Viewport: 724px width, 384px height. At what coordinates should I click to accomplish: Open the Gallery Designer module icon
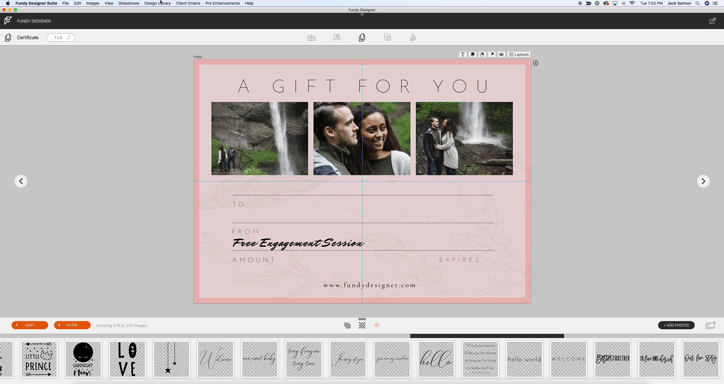coord(337,37)
